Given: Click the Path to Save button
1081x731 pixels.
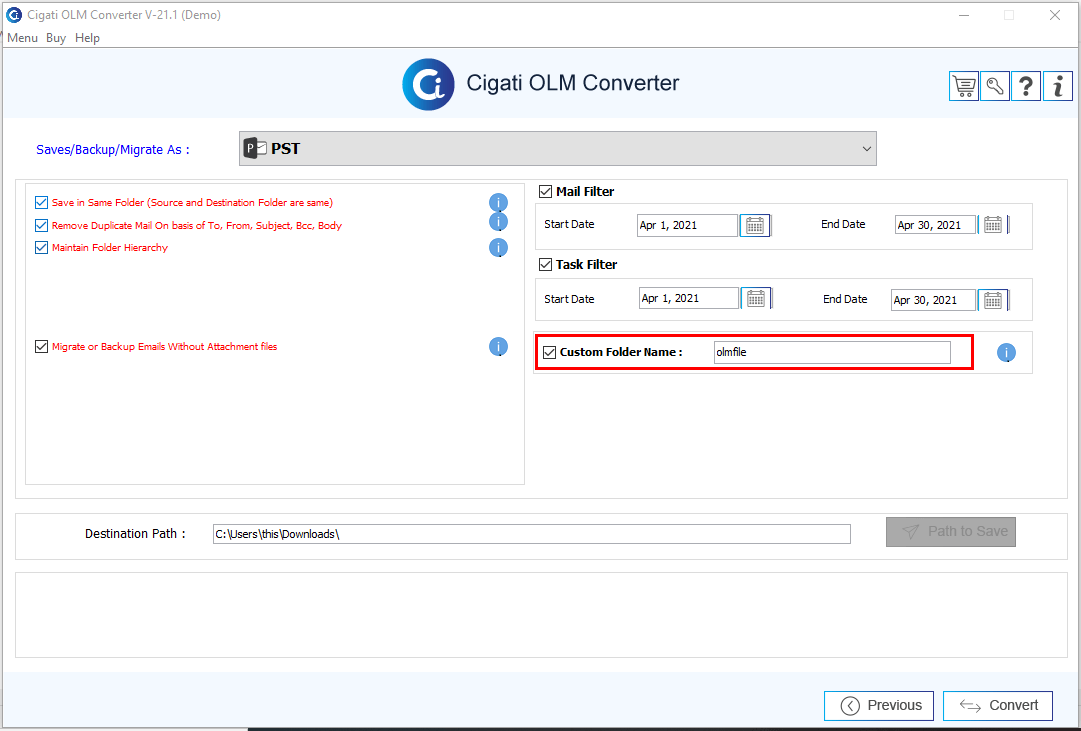Looking at the screenshot, I should pos(951,532).
